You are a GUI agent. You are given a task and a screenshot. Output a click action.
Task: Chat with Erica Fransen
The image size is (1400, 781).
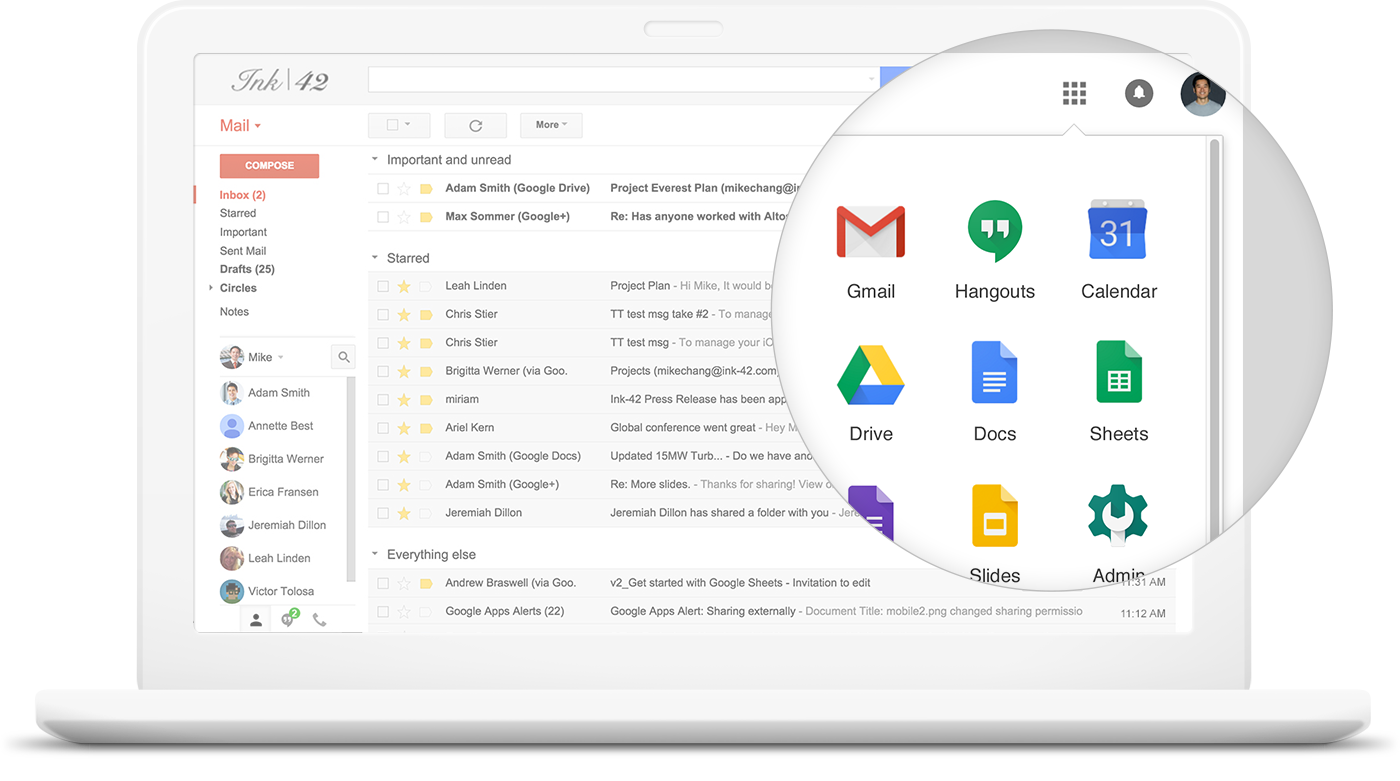[x=283, y=492]
